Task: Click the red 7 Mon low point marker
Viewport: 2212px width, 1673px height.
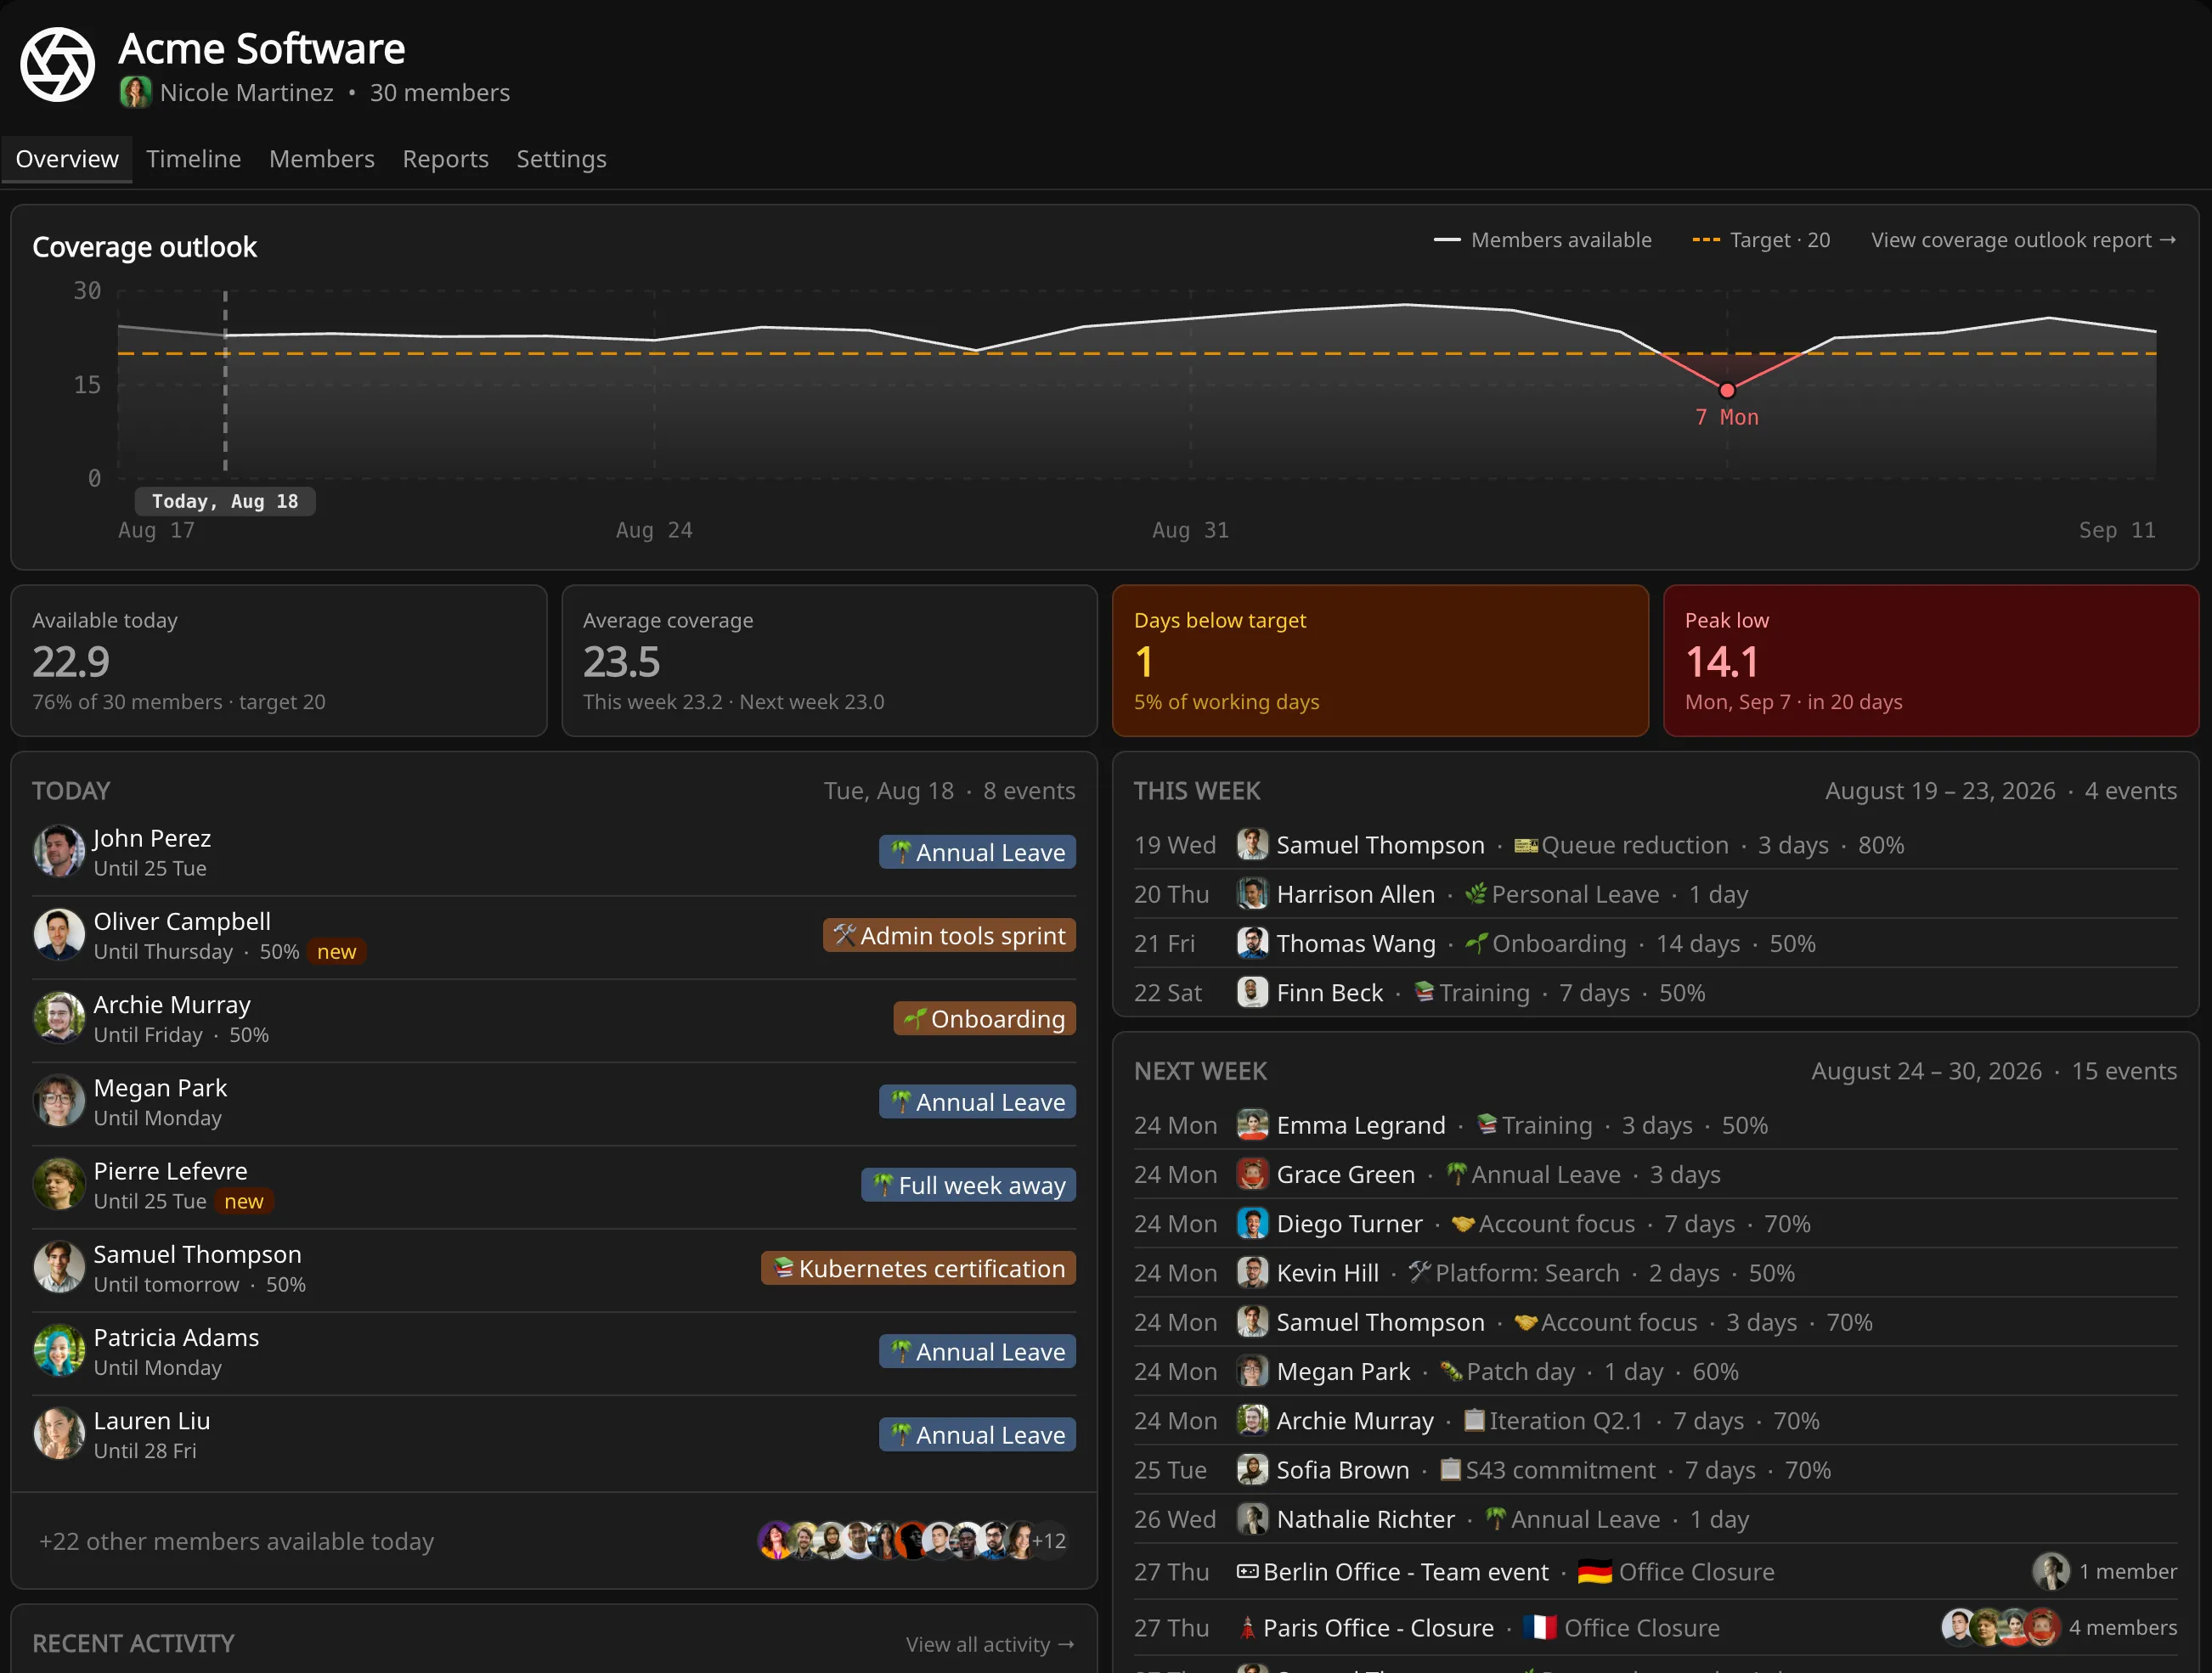Action: coord(1727,390)
